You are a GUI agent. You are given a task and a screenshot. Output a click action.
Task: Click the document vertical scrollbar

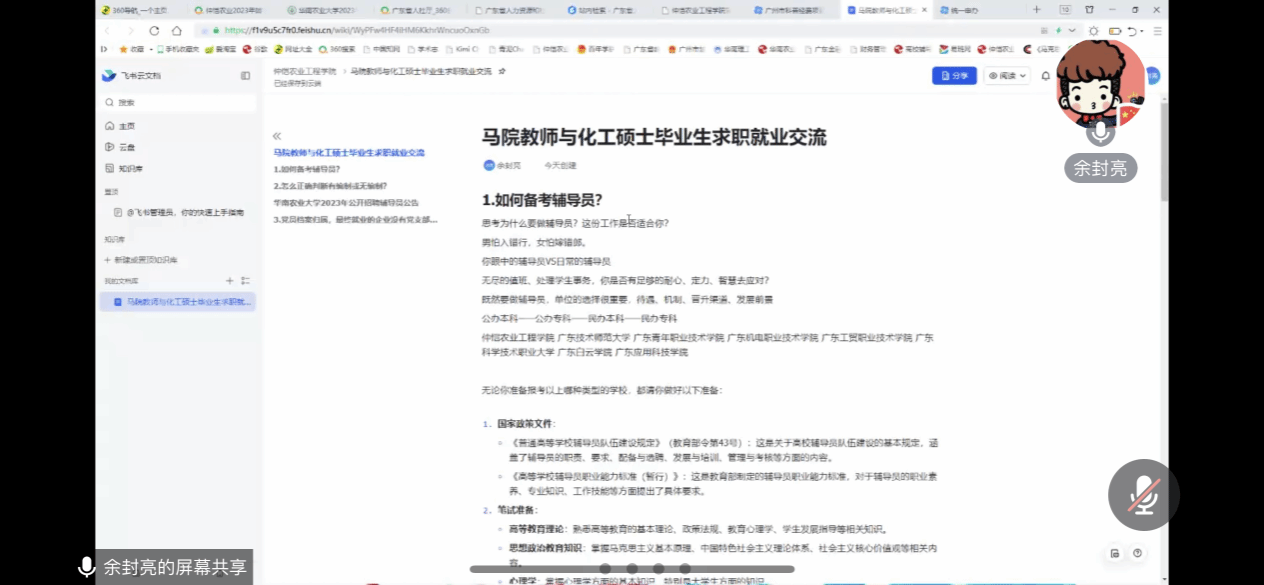(x=1163, y=150)
